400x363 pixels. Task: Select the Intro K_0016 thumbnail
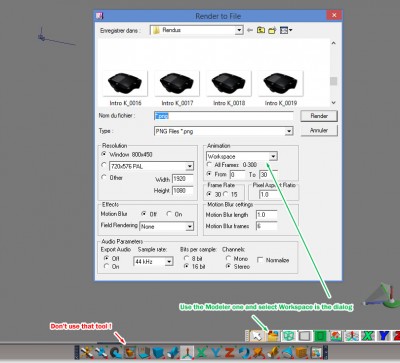pyautogui.click(x=125, y=88)
